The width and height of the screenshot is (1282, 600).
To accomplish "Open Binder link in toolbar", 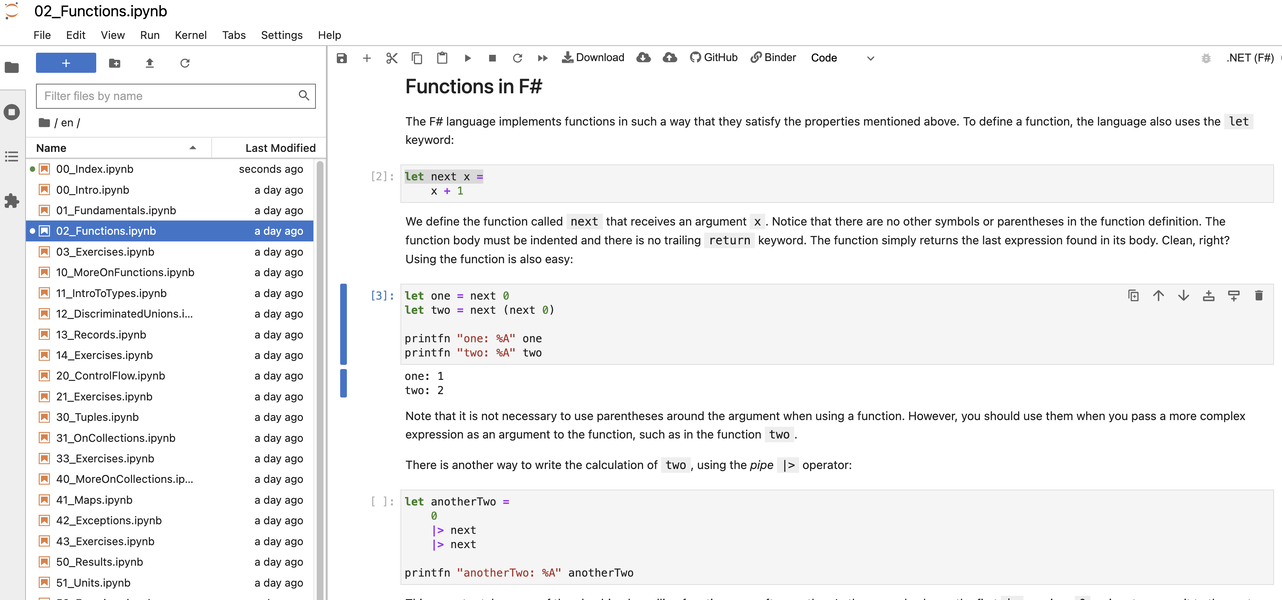I will 774,58.
